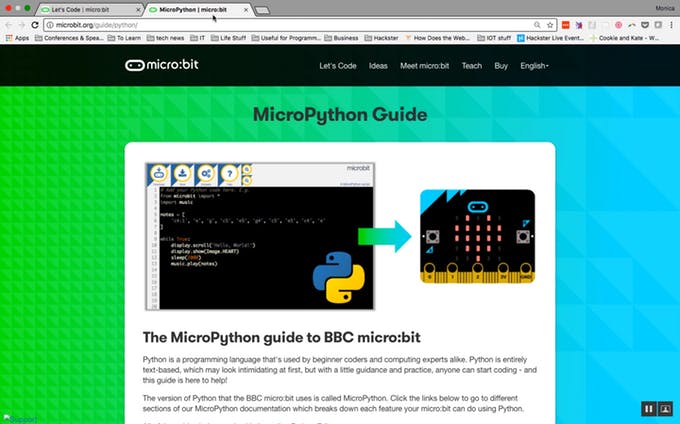The image size is (680, 424).
Task: Open the IT bookmark folder
Action: [197, 38]
